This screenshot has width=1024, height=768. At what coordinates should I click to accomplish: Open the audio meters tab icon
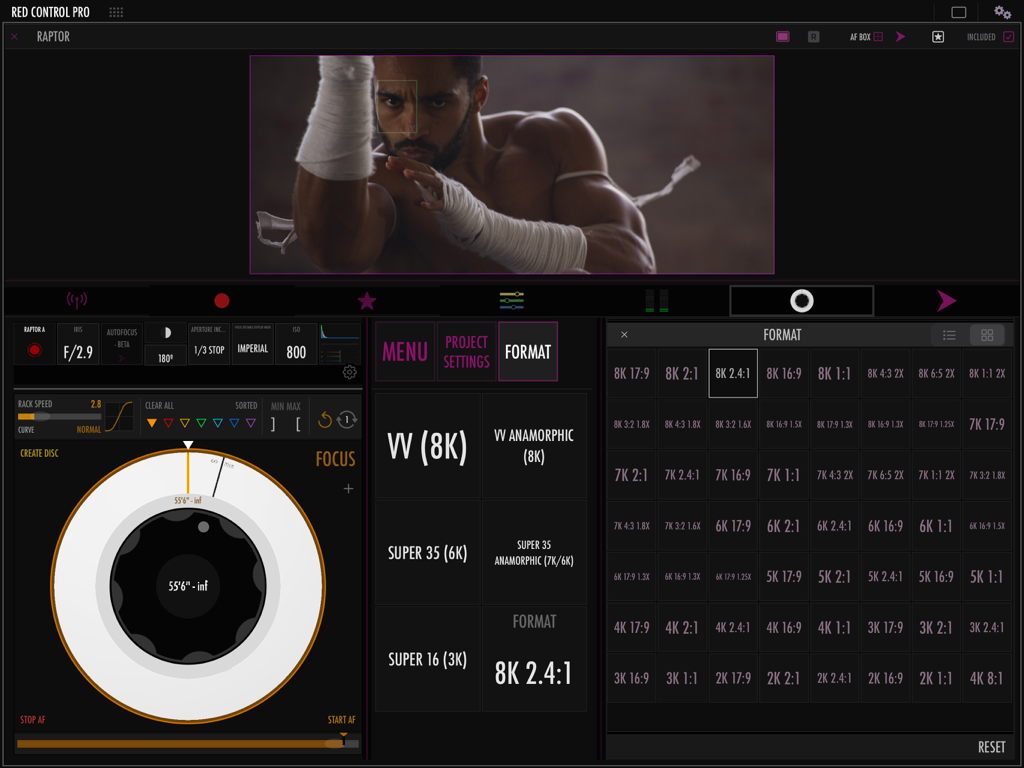point(656,300)
